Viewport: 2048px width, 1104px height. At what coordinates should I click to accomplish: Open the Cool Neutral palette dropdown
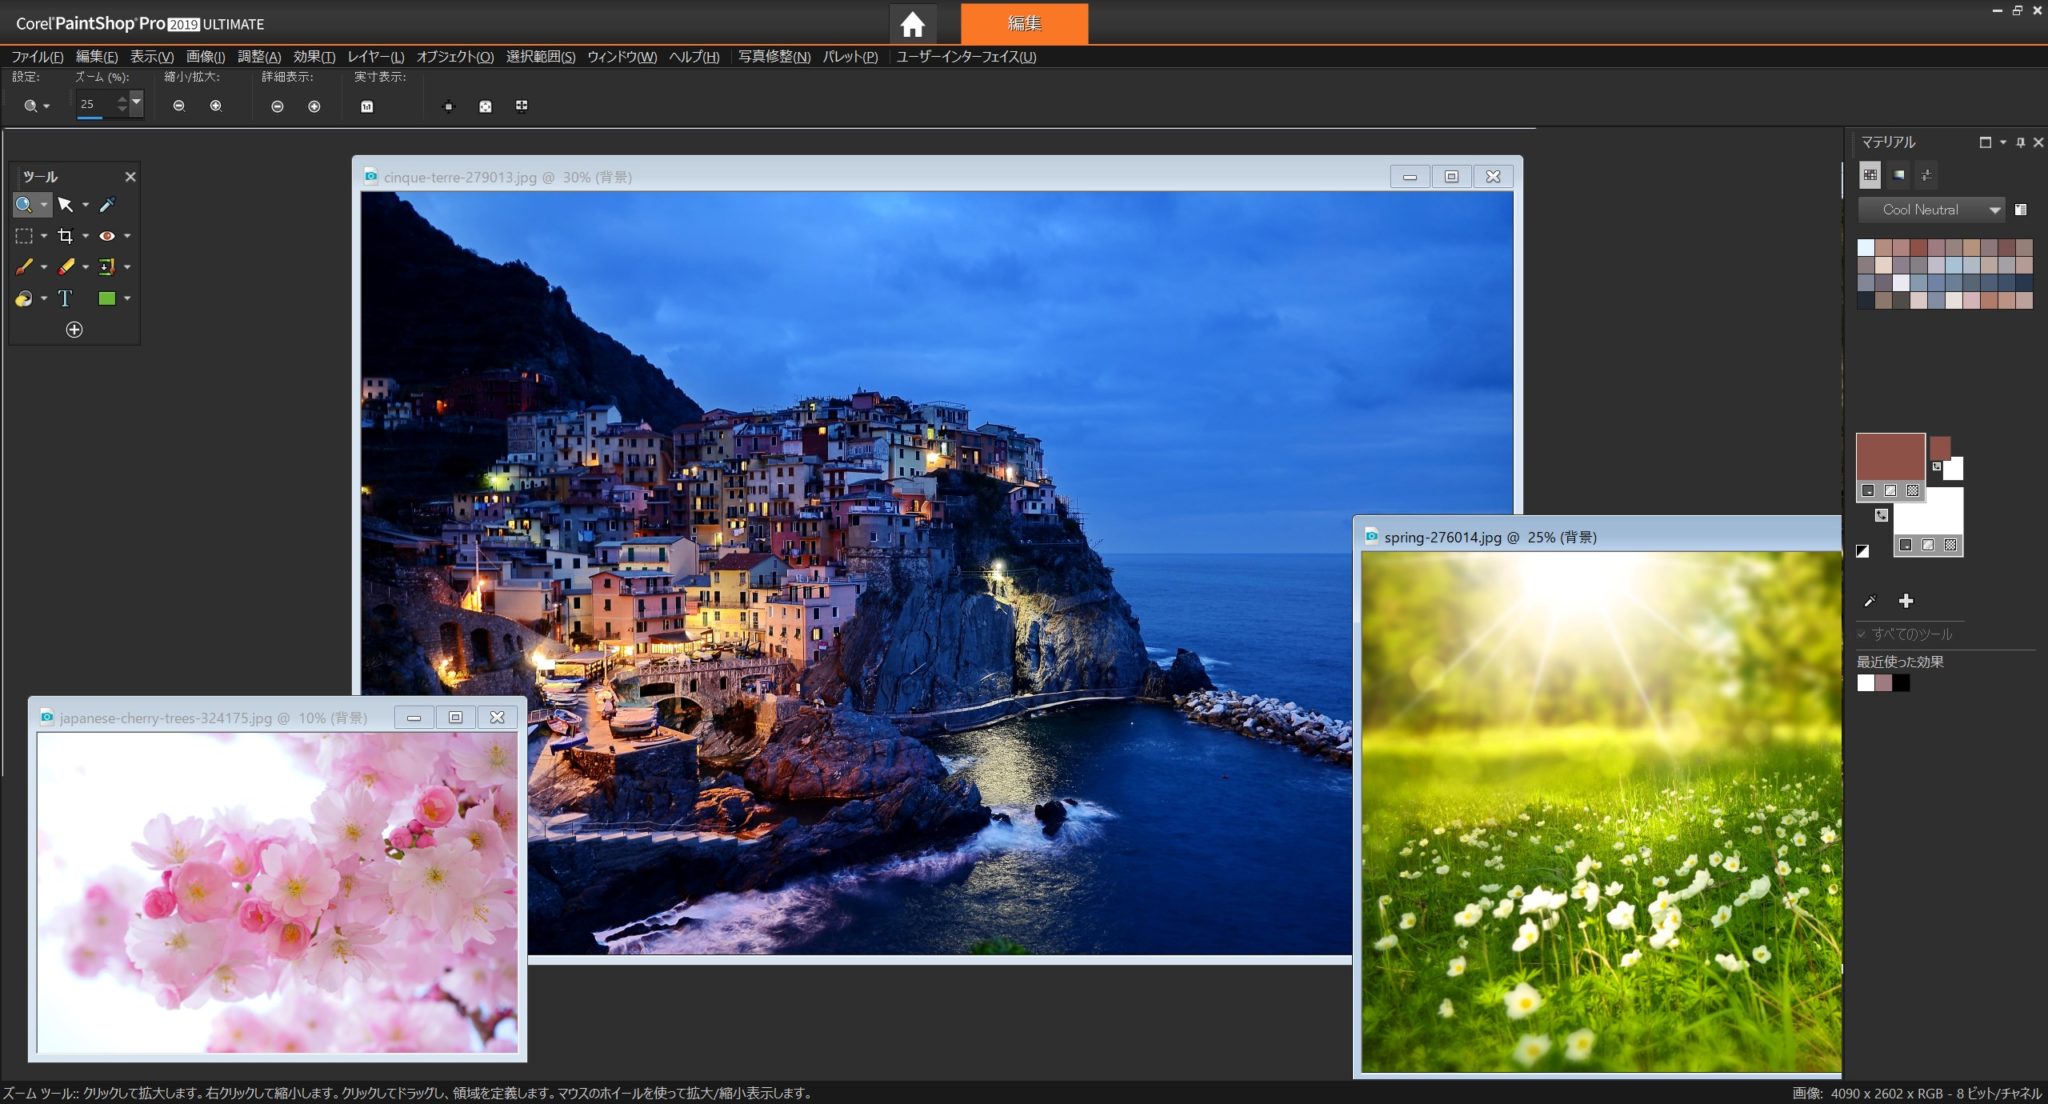point(1931,210)
